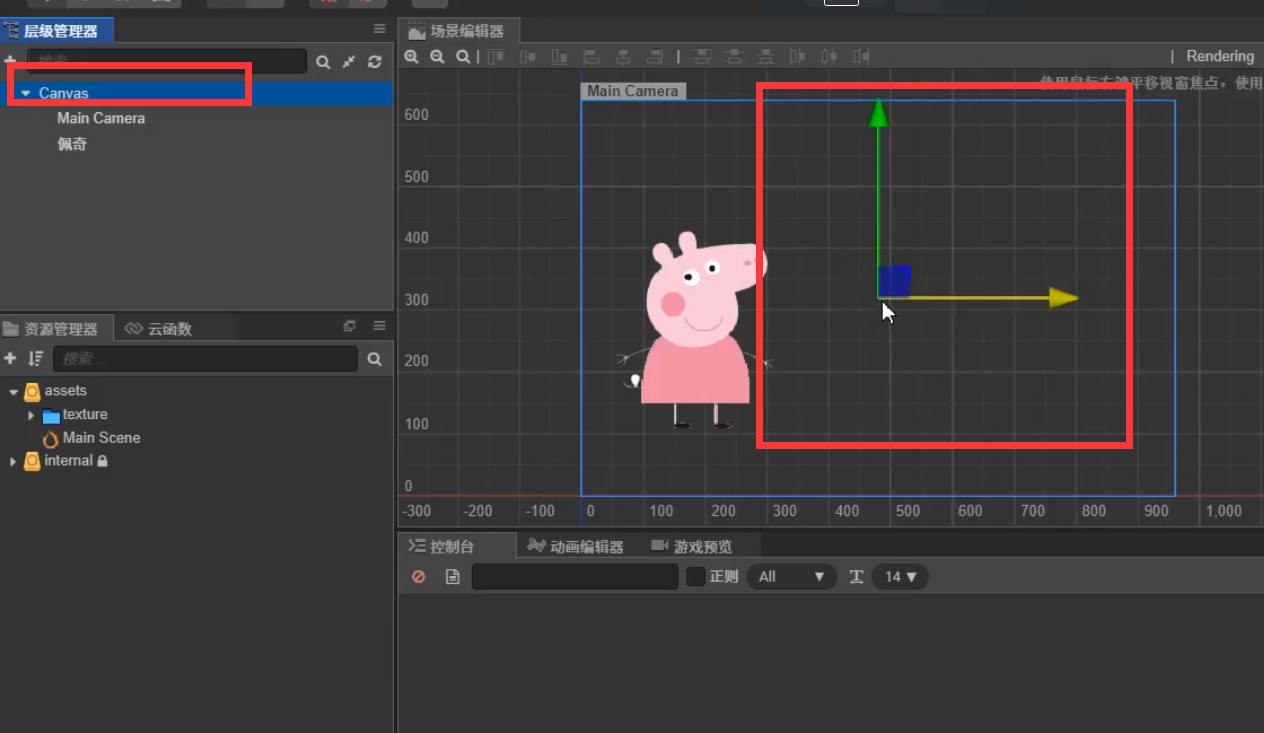Zoom out the scene editor view
This screenshot has height=733, width=1264.
437,57
